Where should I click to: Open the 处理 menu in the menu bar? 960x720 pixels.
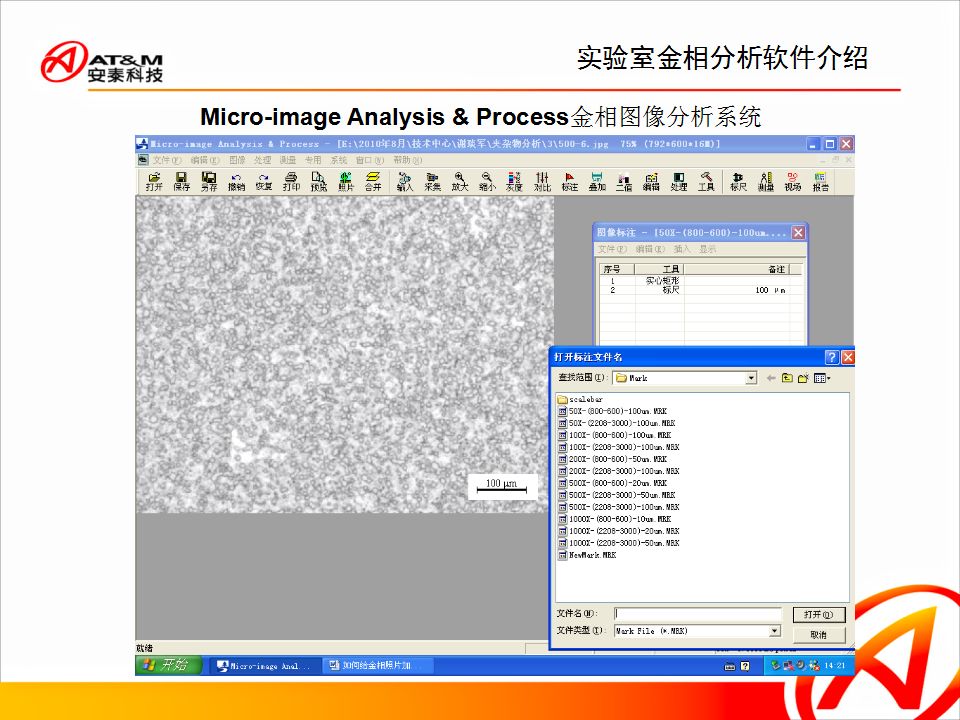tap(262, 160)
